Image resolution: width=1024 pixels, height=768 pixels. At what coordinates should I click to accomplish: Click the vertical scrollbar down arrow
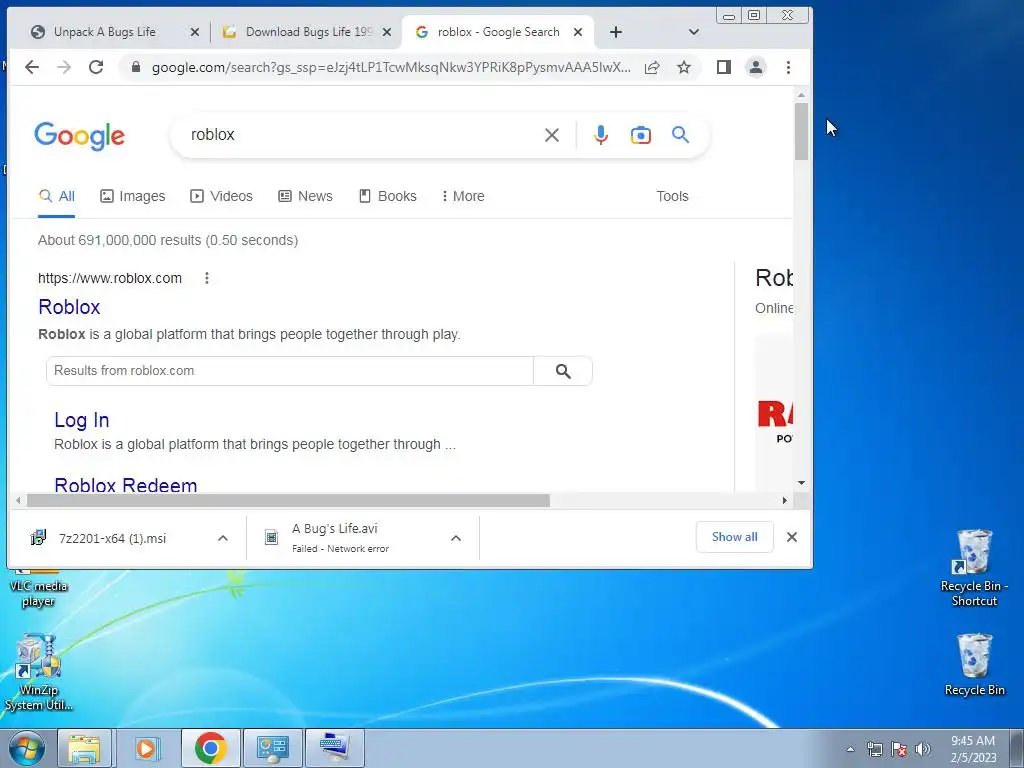click(801, 483)
